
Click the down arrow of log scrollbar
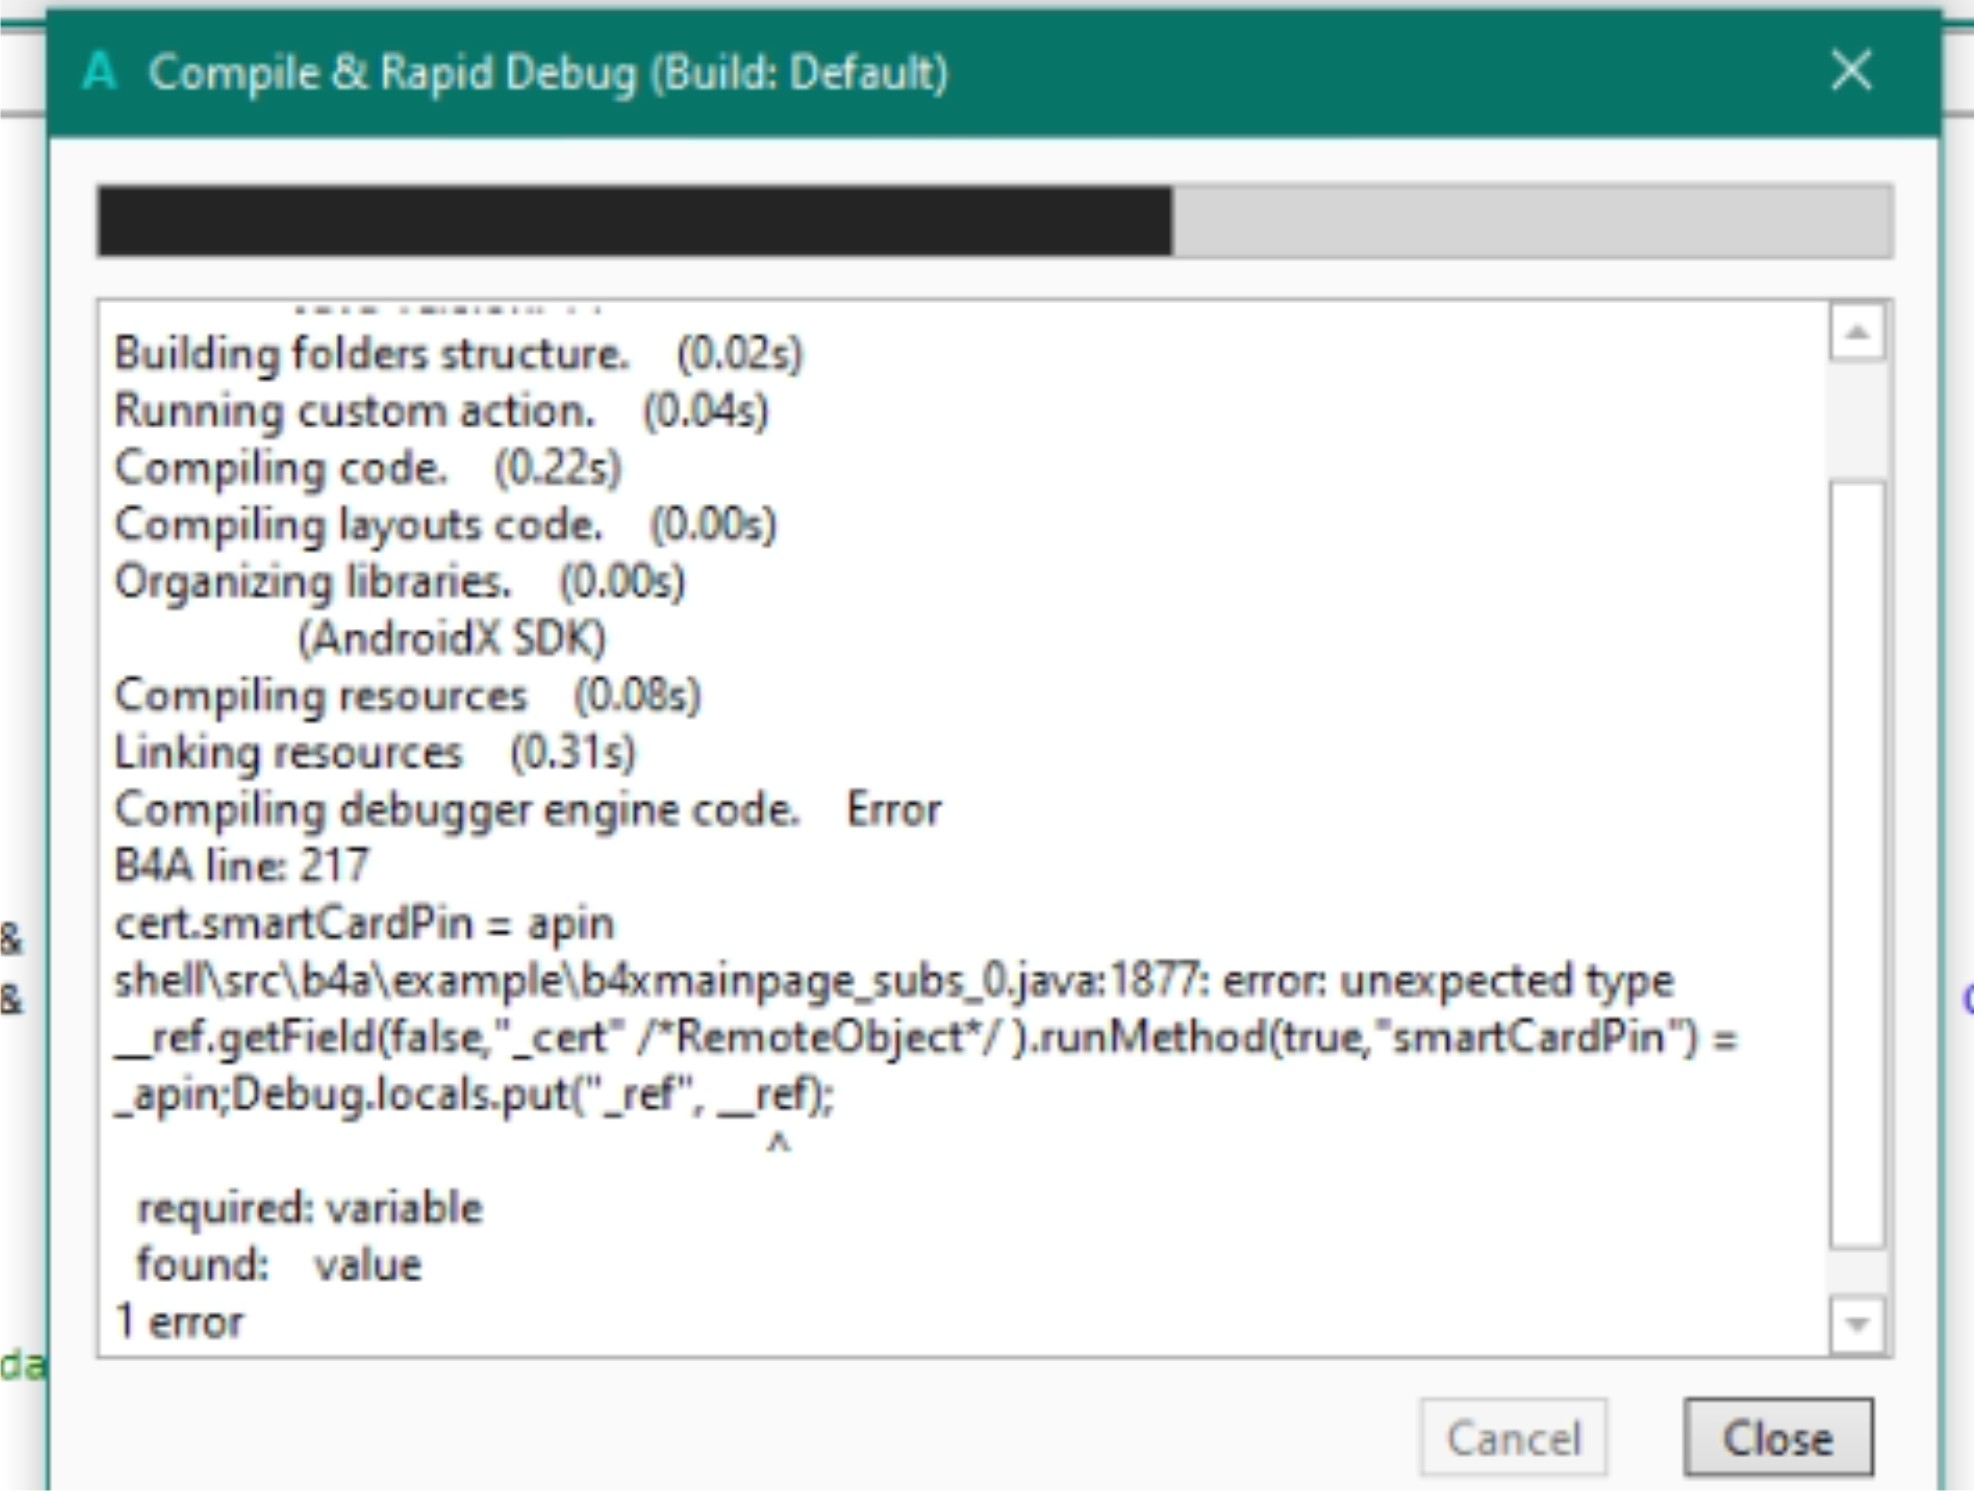point(1857,1325)
